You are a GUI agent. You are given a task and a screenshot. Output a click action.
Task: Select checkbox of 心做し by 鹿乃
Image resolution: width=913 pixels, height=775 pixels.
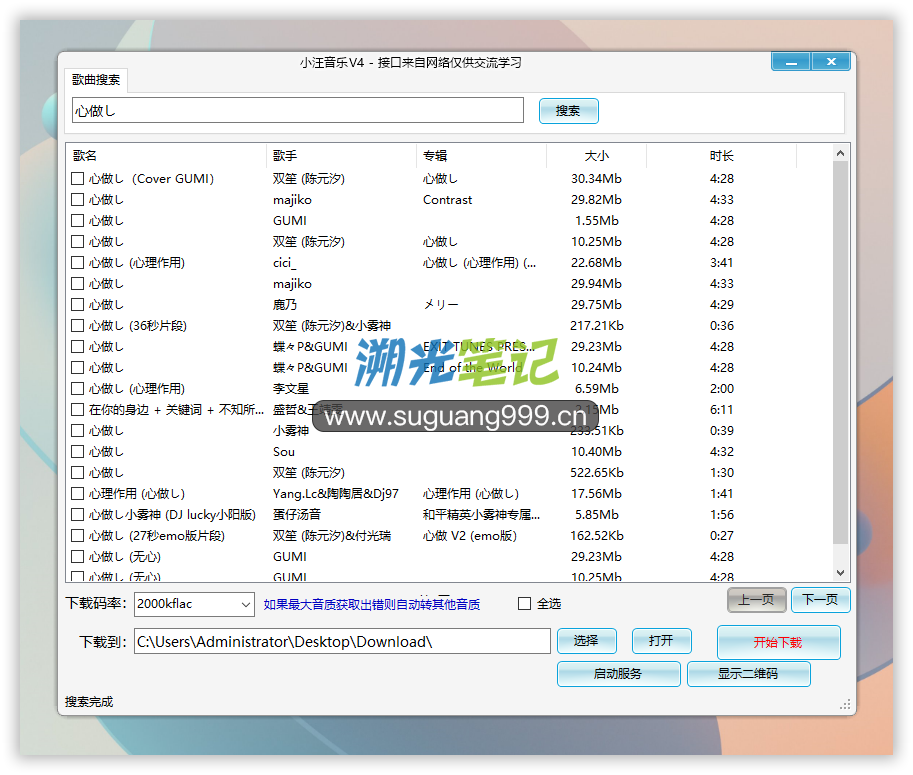[77, 305]
